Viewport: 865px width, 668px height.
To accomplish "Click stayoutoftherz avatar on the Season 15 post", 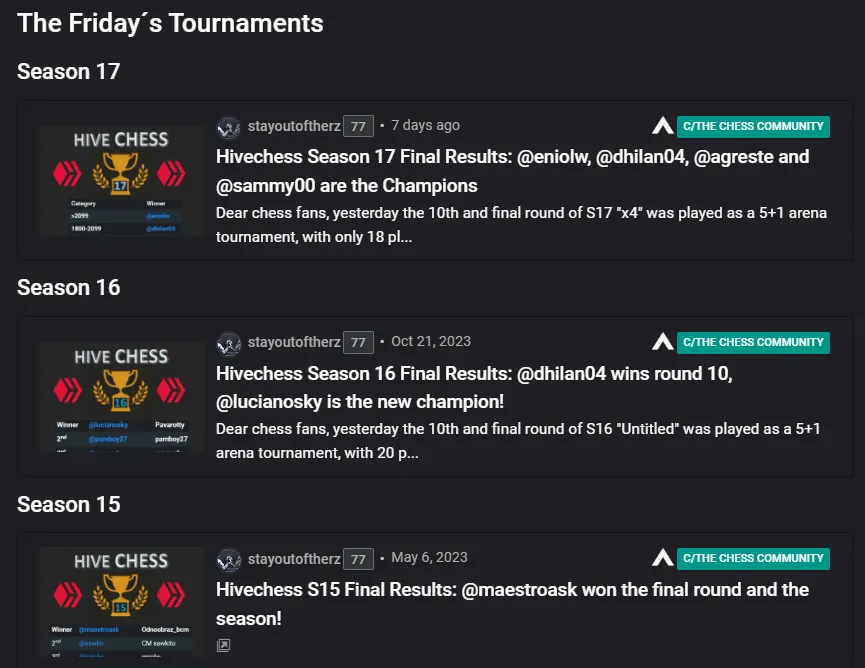I will coord(229,558).
